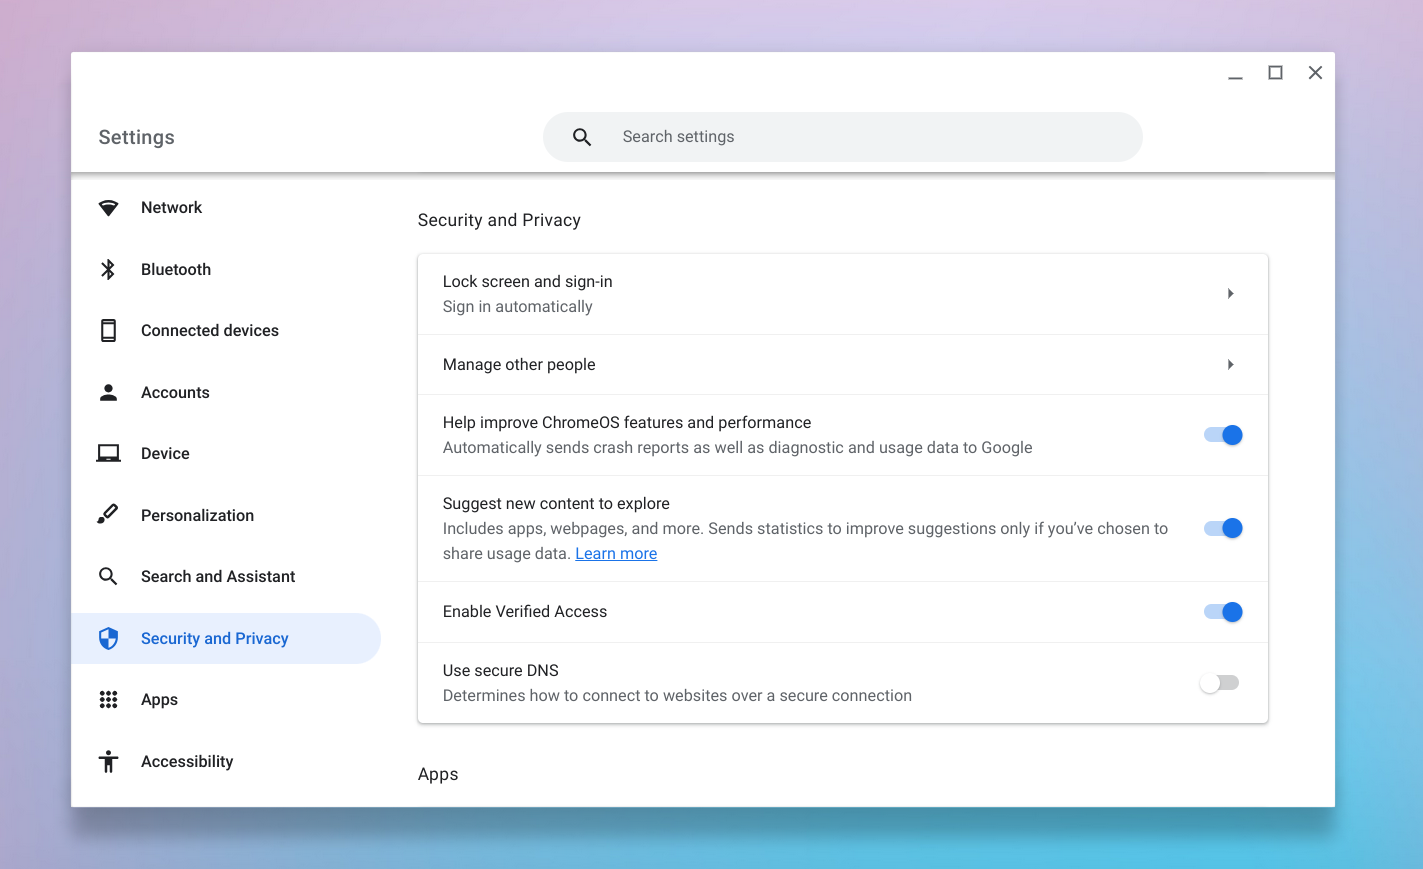The image size is (1423, 869).
Task: Open the Learn more link
Action: pos(616,554)
